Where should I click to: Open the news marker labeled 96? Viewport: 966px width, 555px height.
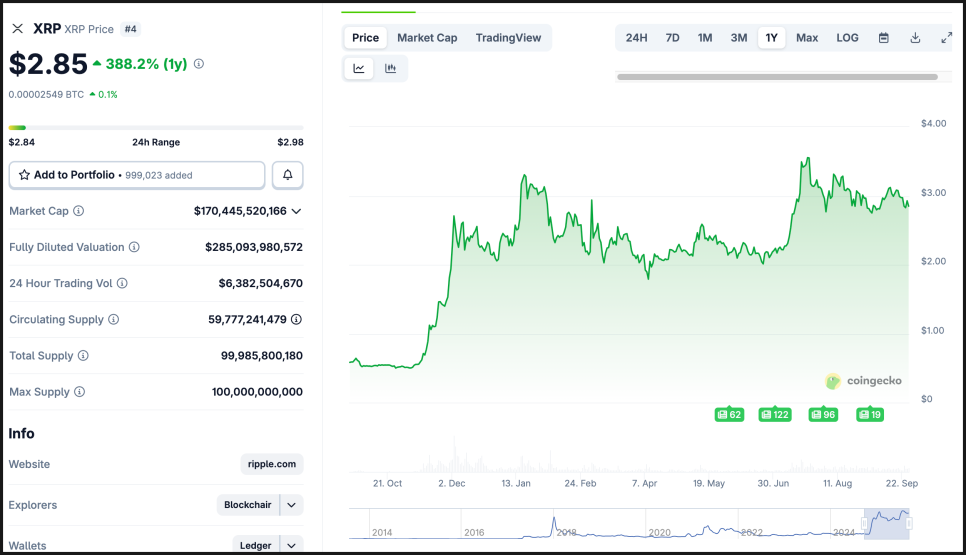tap(823, 415)
